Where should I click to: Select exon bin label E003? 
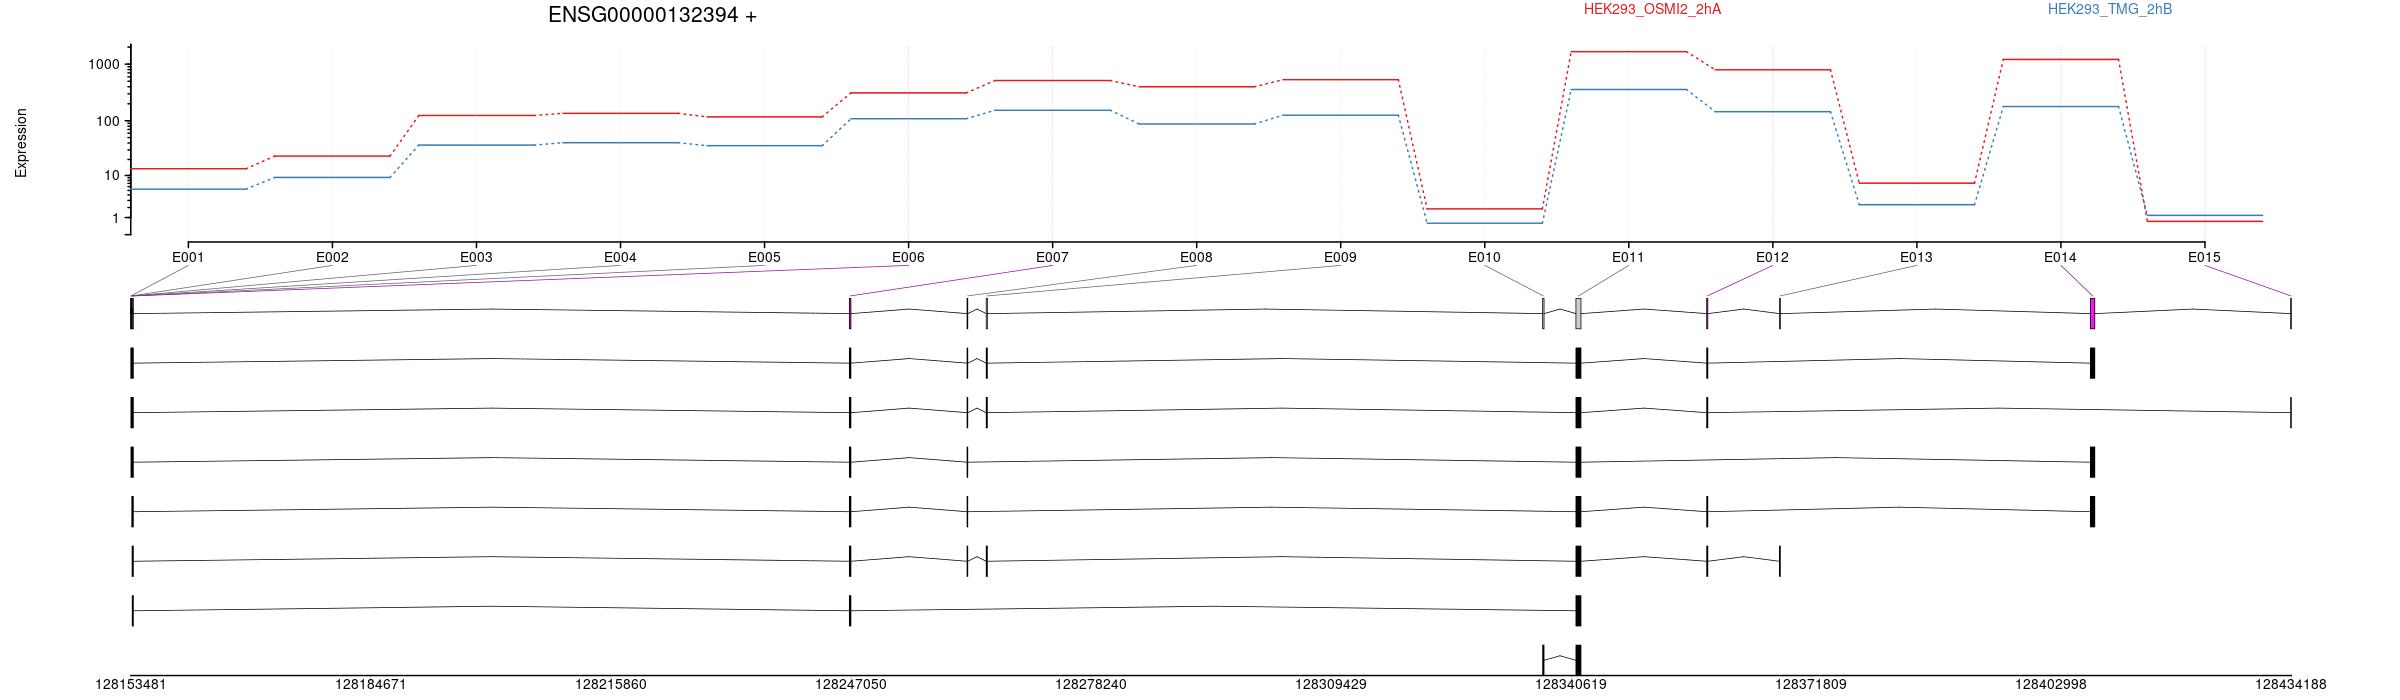(x=476, y=257)
